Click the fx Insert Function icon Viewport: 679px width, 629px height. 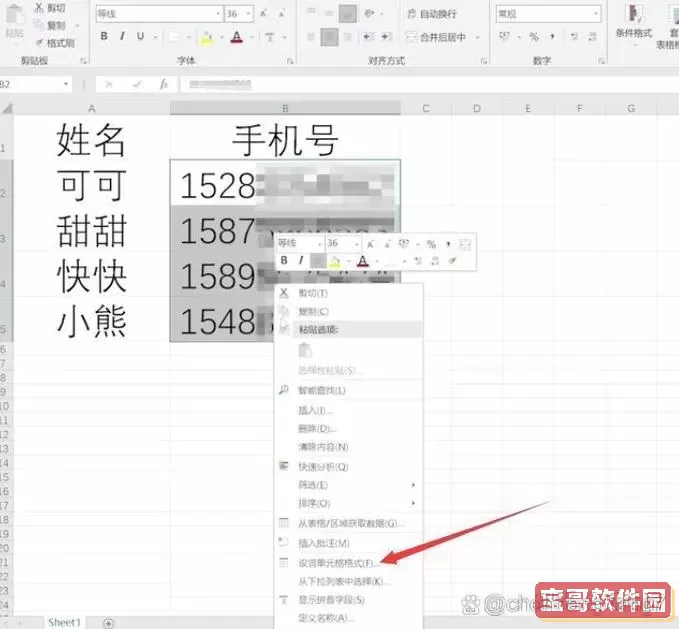click(164, 84)
